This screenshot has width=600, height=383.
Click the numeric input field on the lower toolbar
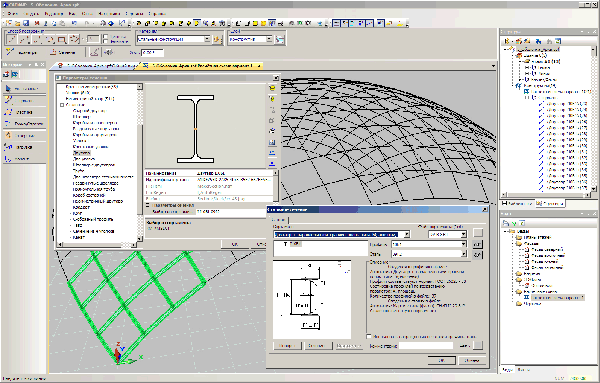tap(152, 52)
